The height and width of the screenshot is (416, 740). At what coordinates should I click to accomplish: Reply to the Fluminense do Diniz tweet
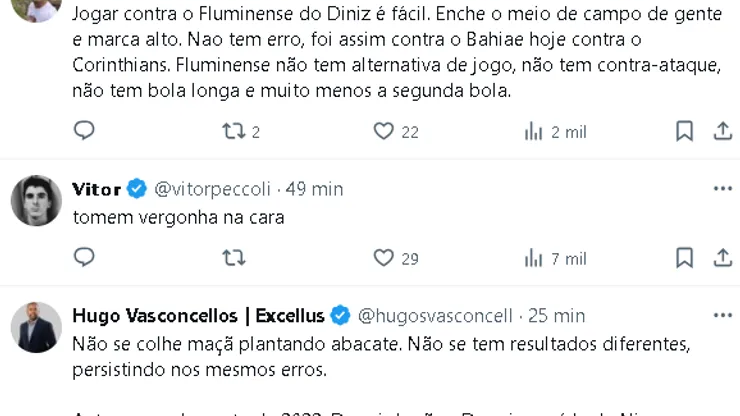(85, 131)
